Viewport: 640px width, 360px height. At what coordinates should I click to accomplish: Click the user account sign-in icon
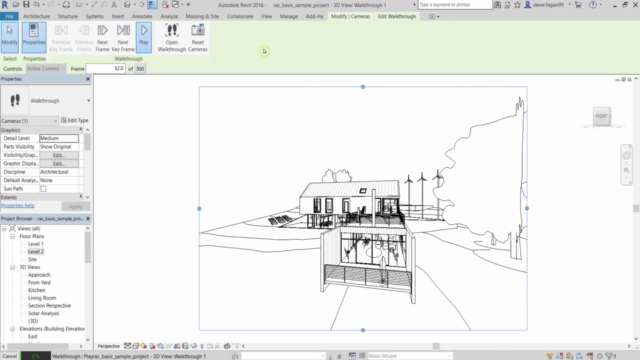pyautogui.click(x=527, y=4)
